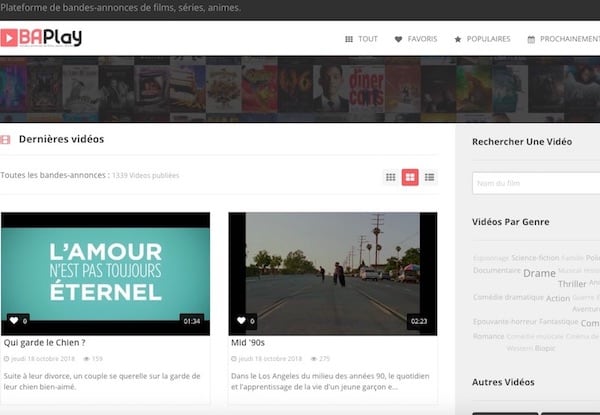Screen dimensions: 600x415
Task: Select the Comédie dramatique genre tag
Action: 508,297
